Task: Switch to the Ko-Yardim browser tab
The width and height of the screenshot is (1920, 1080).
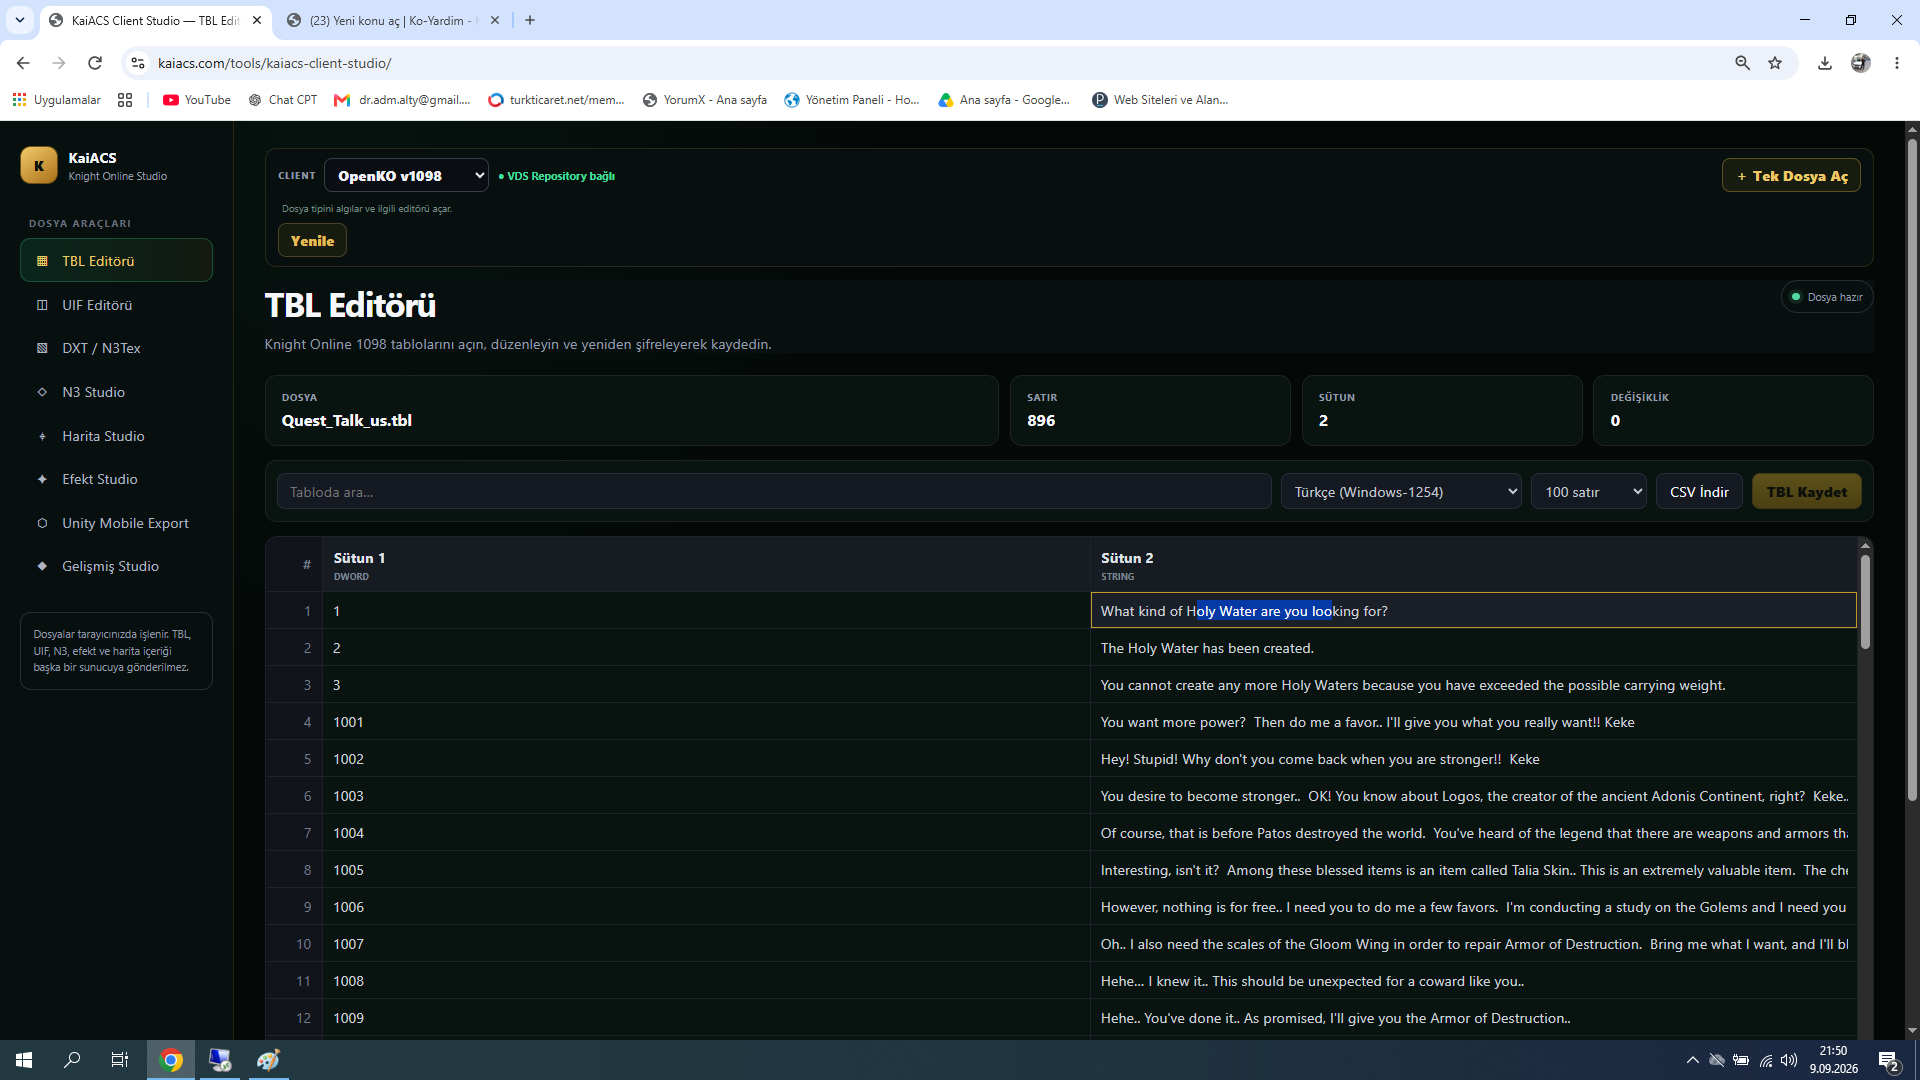Action: click(x=392, y=20)
